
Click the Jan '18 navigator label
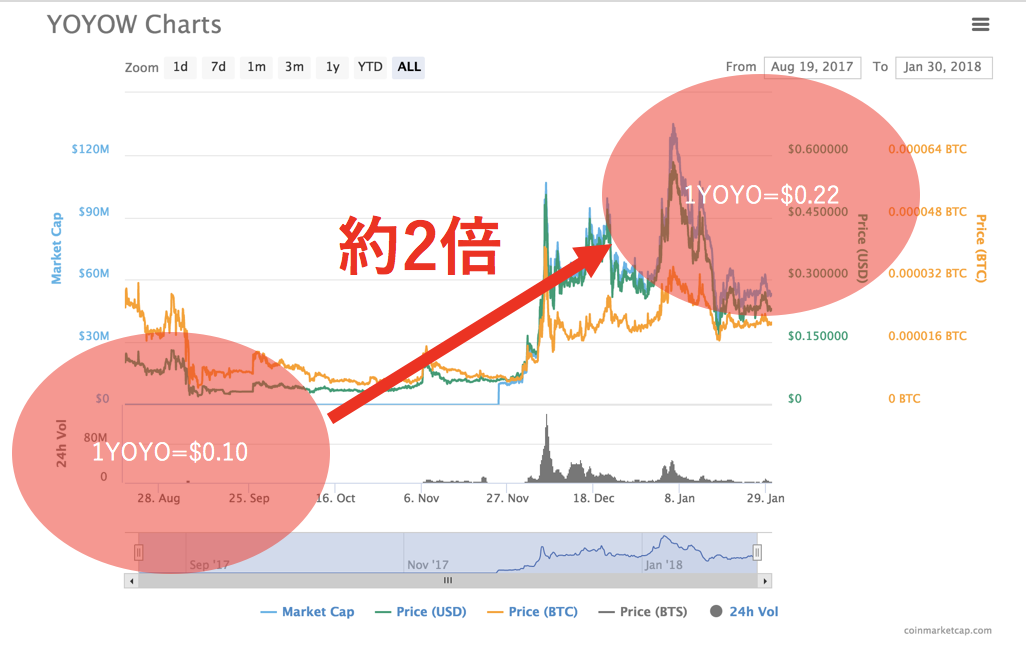coord(663,565)
